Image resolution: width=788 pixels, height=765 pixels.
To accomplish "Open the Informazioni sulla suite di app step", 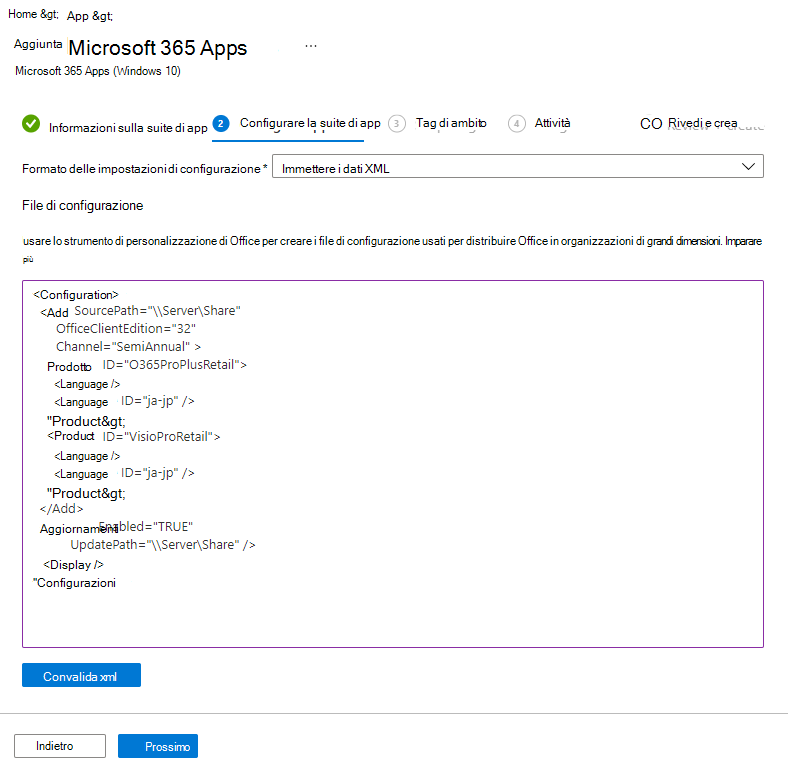I will click(x=128, y=128).
